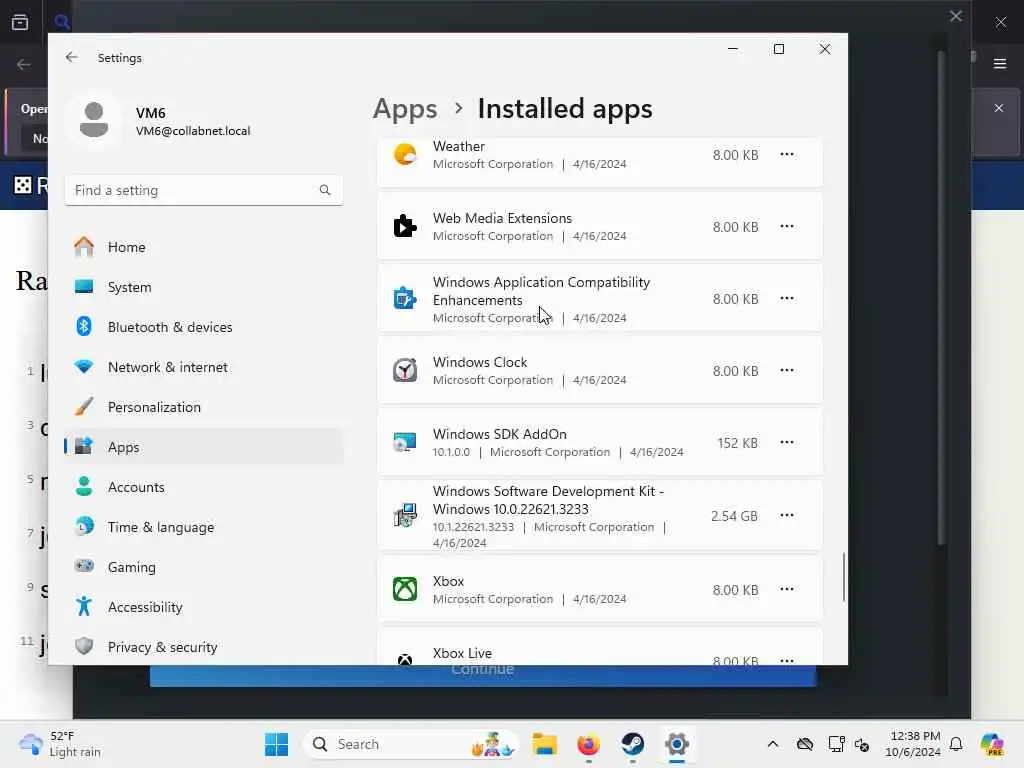Open the System settings category
Screen dimensions: 1024x768
click(204, 287)
